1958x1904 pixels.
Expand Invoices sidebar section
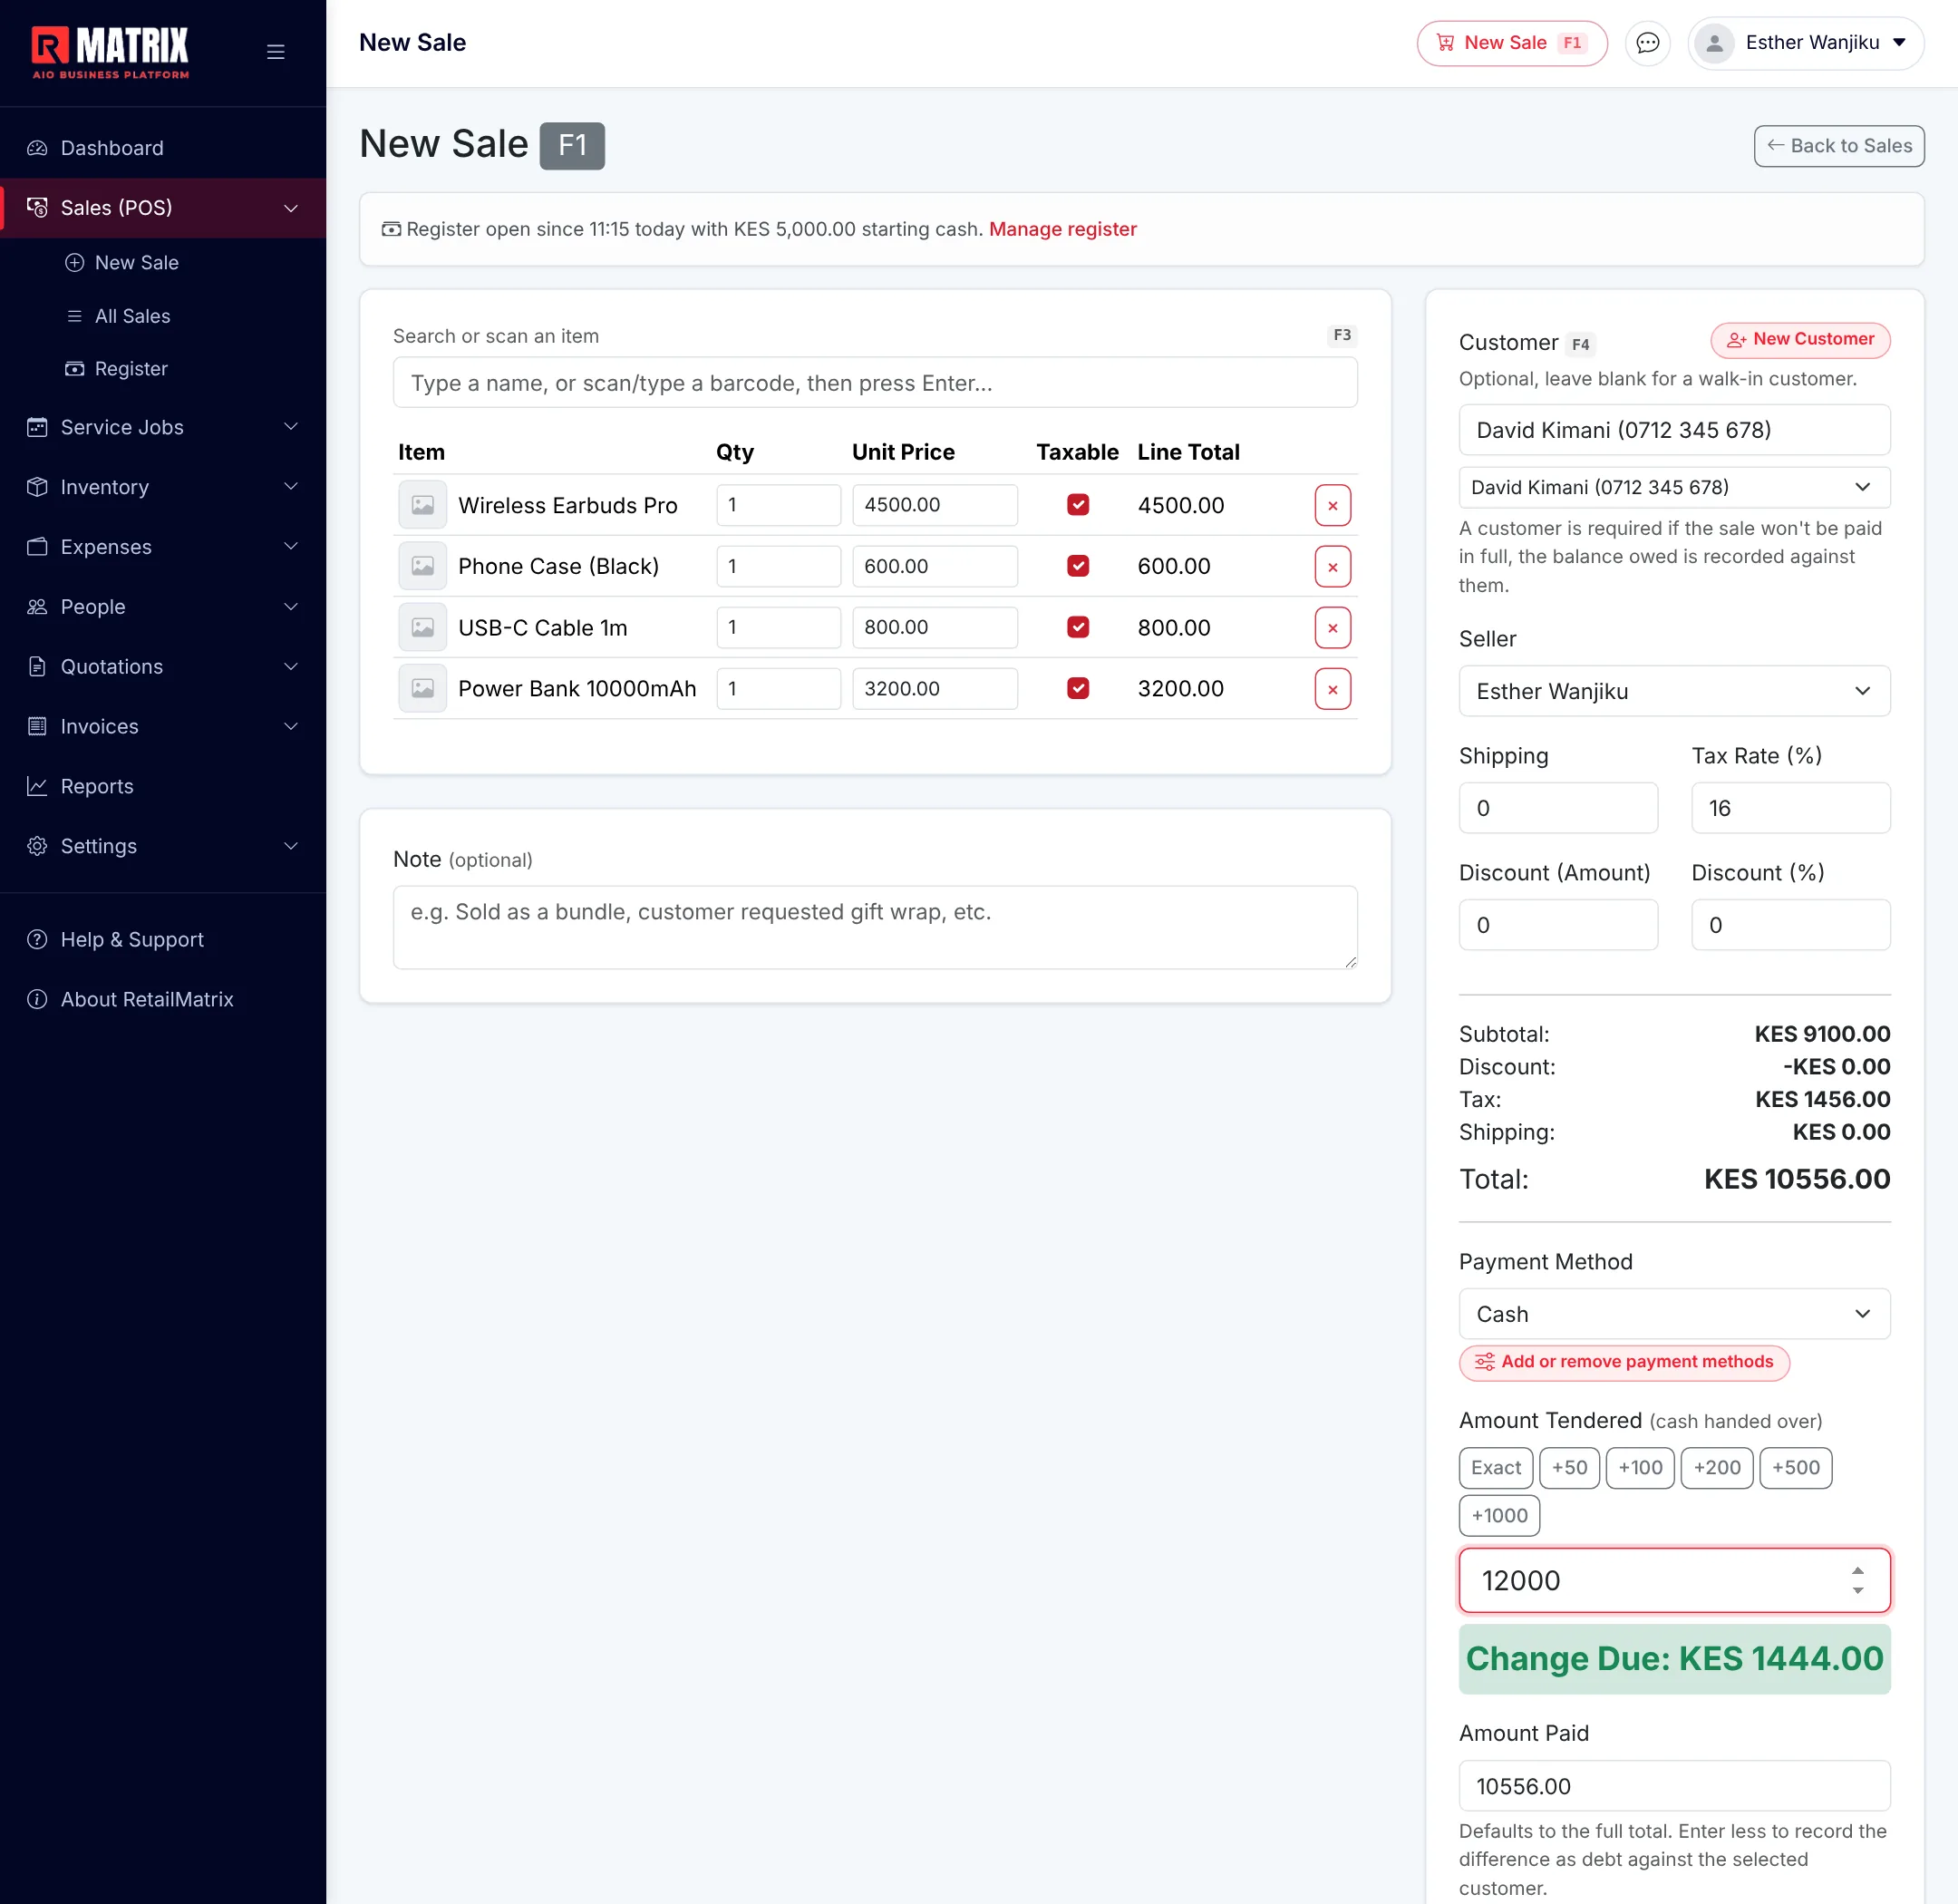(163, 727)
